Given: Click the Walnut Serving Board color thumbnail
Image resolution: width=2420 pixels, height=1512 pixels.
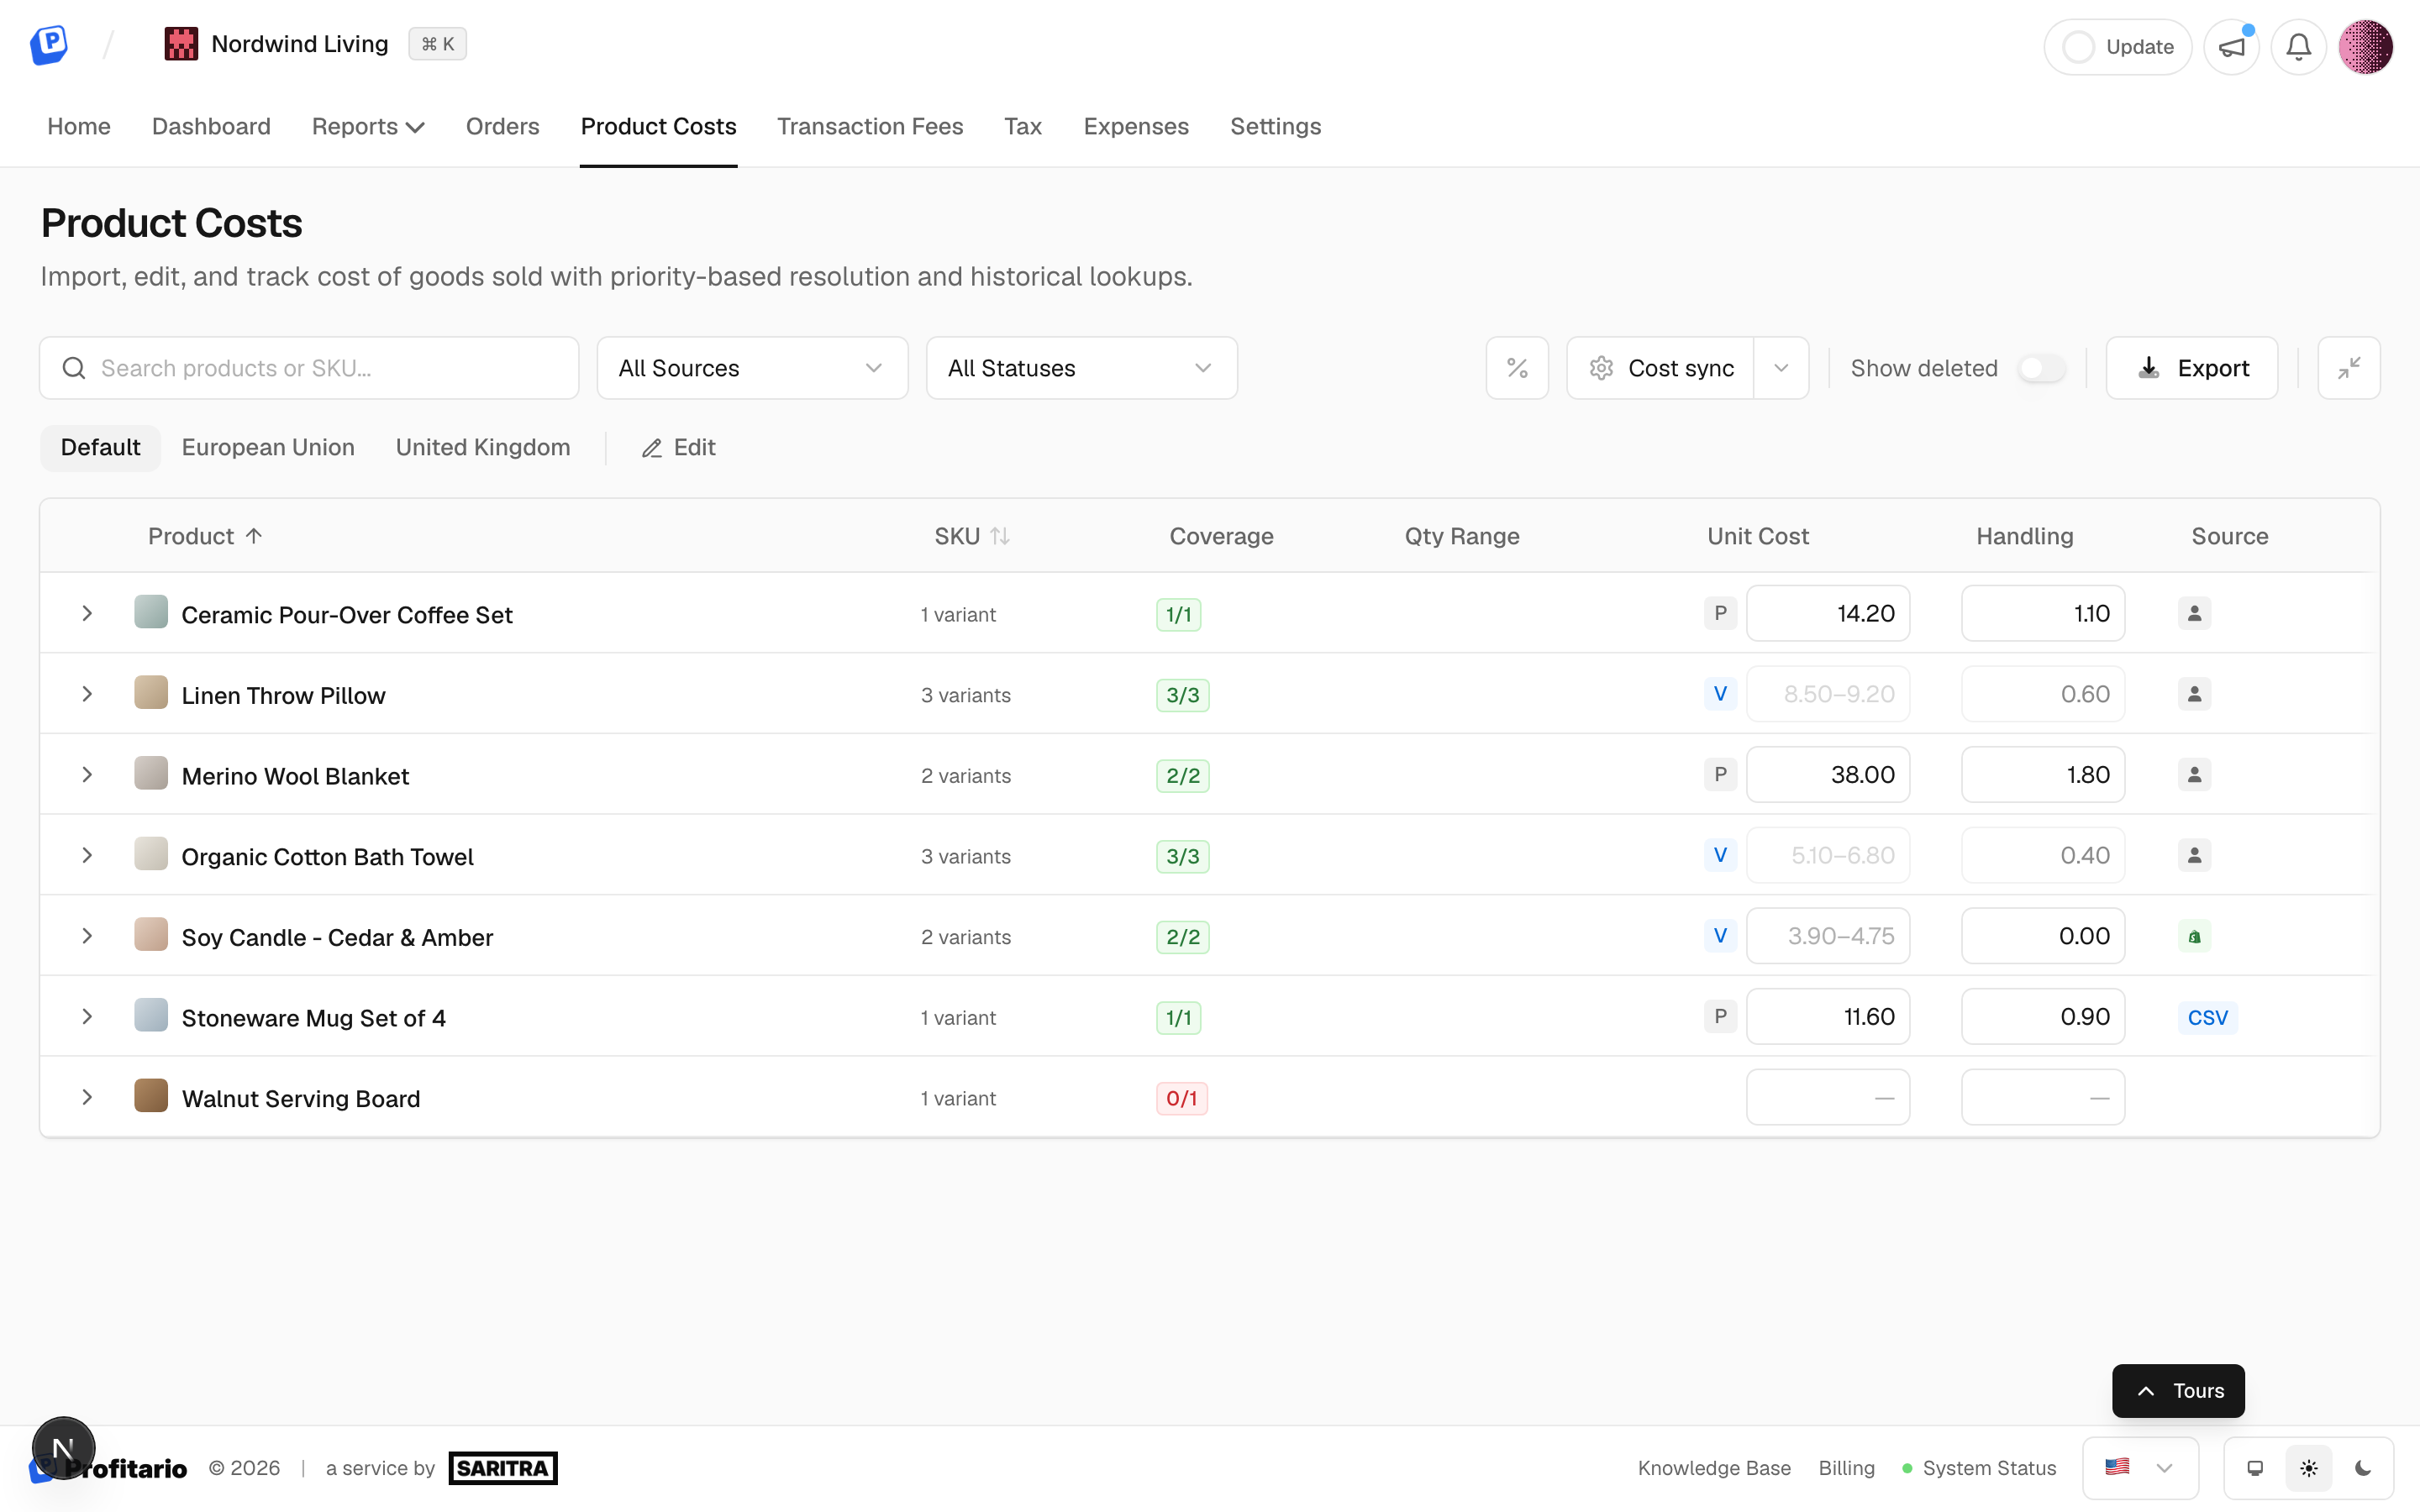Looking at the screenshot, I should 151,1096.
